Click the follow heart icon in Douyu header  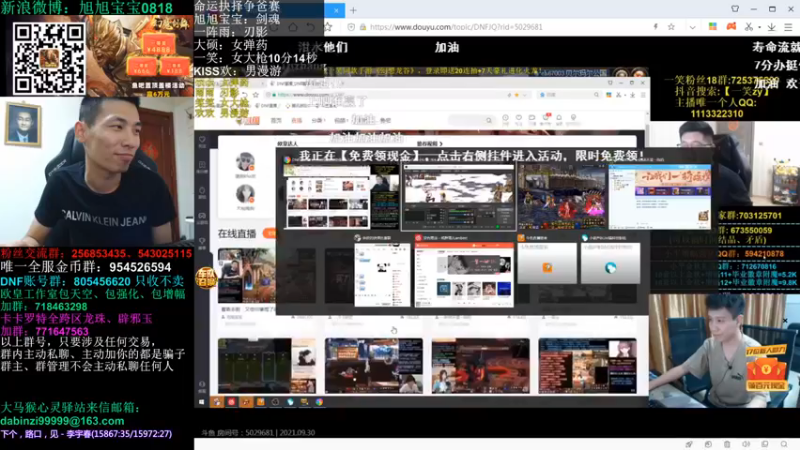519,119
